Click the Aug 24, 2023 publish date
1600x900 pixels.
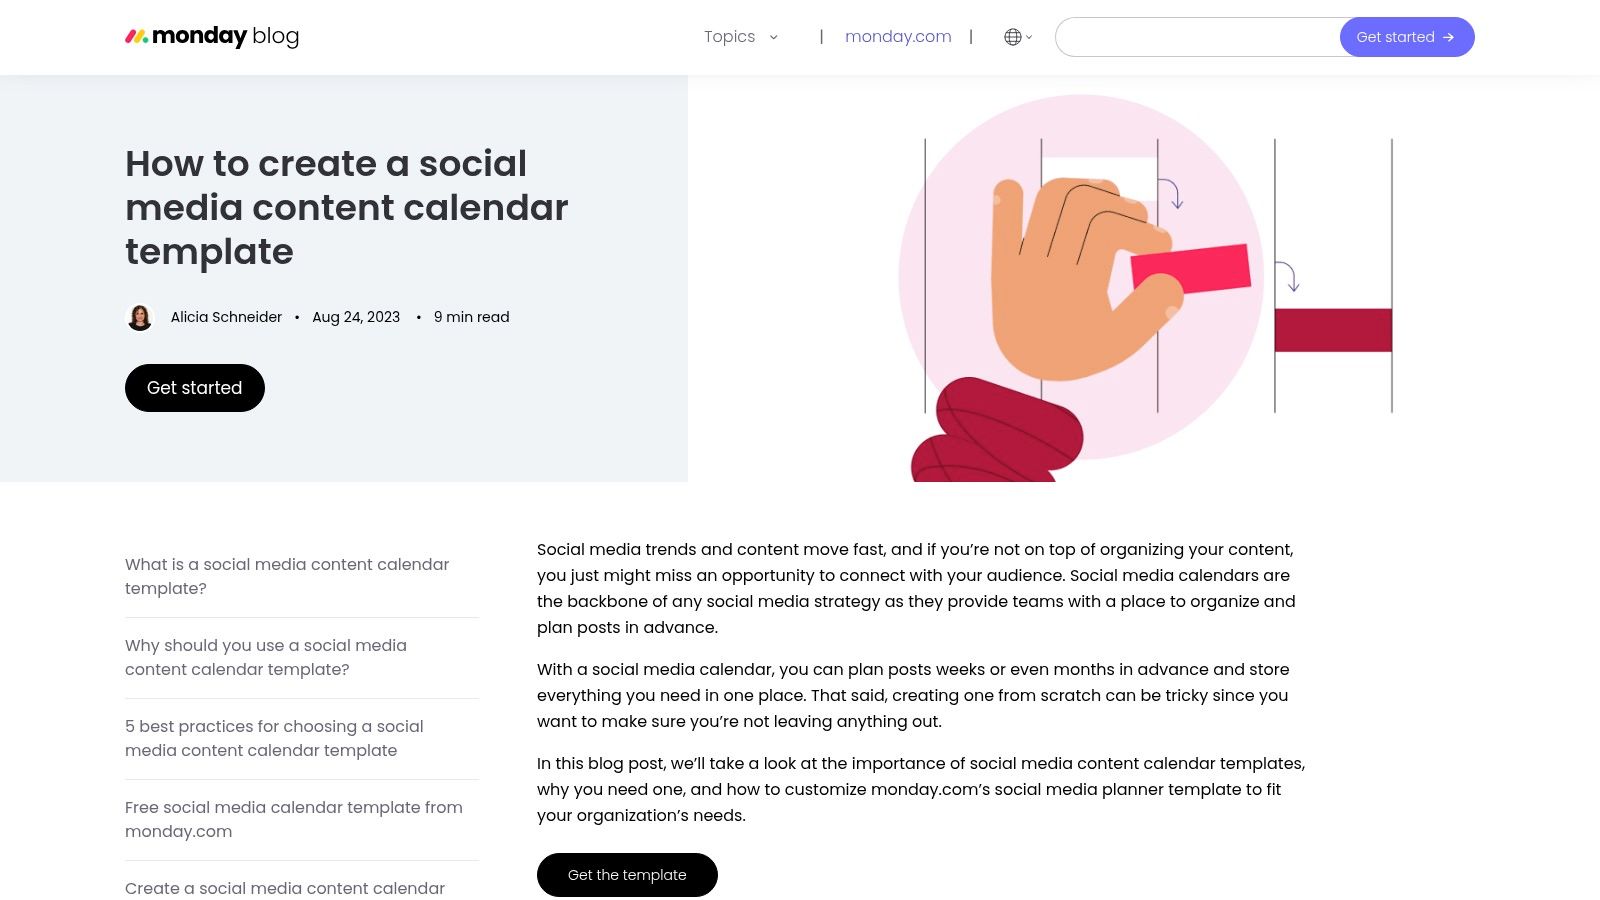(356, 317)
